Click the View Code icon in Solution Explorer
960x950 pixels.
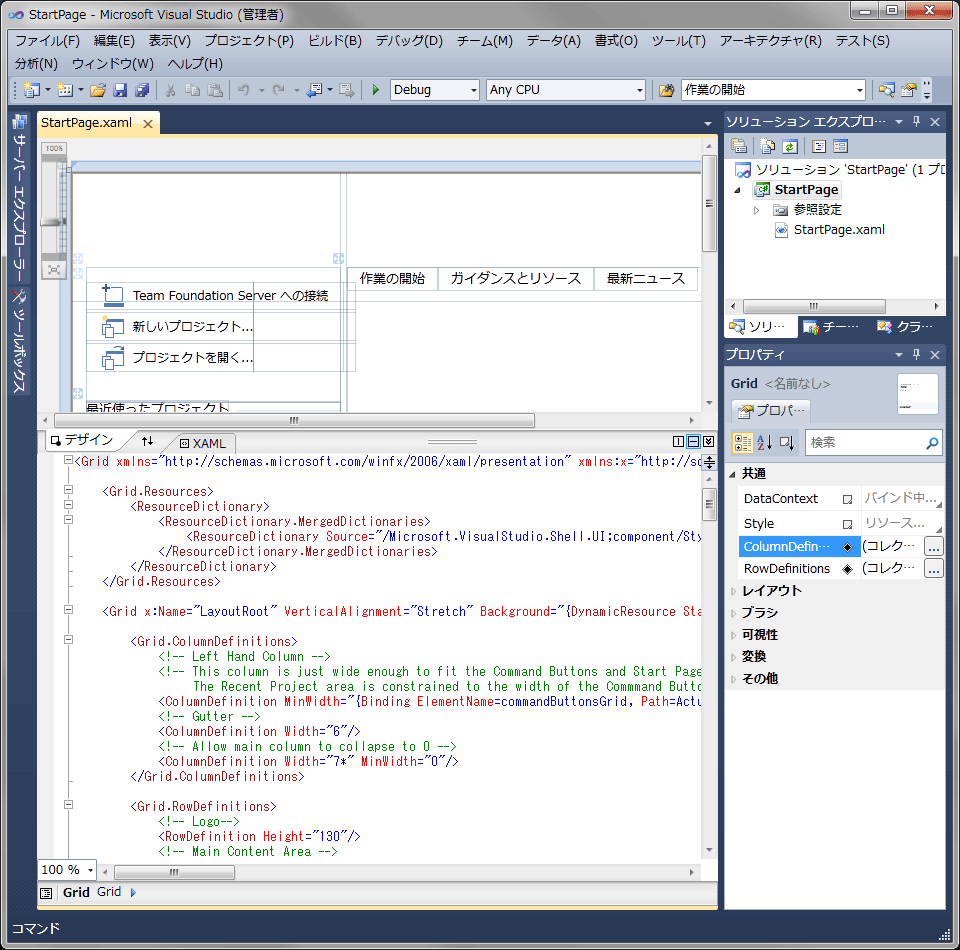pos(819,146)
